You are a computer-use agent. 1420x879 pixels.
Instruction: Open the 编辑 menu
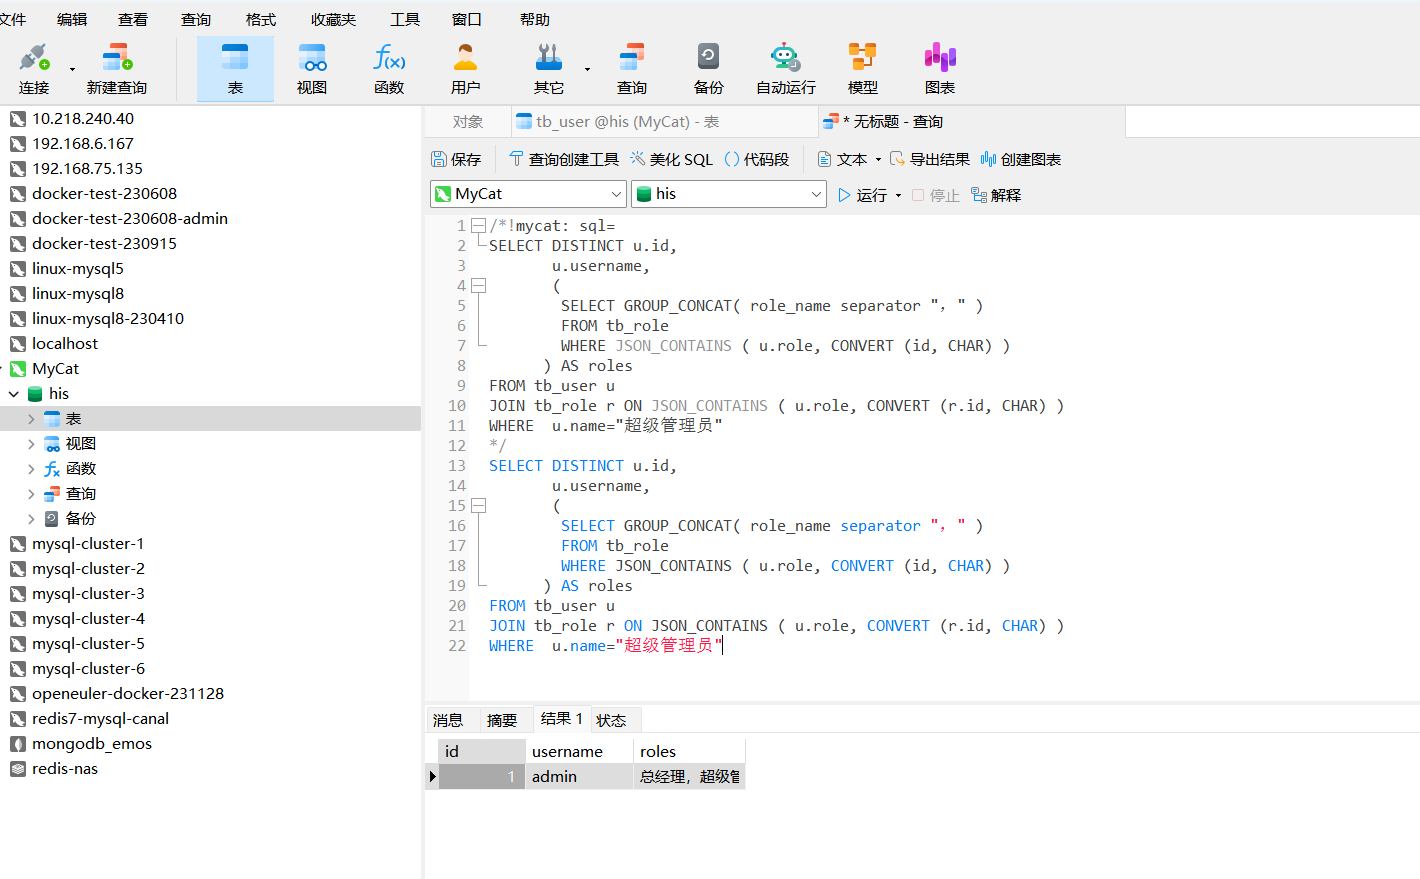coord(72,19)
